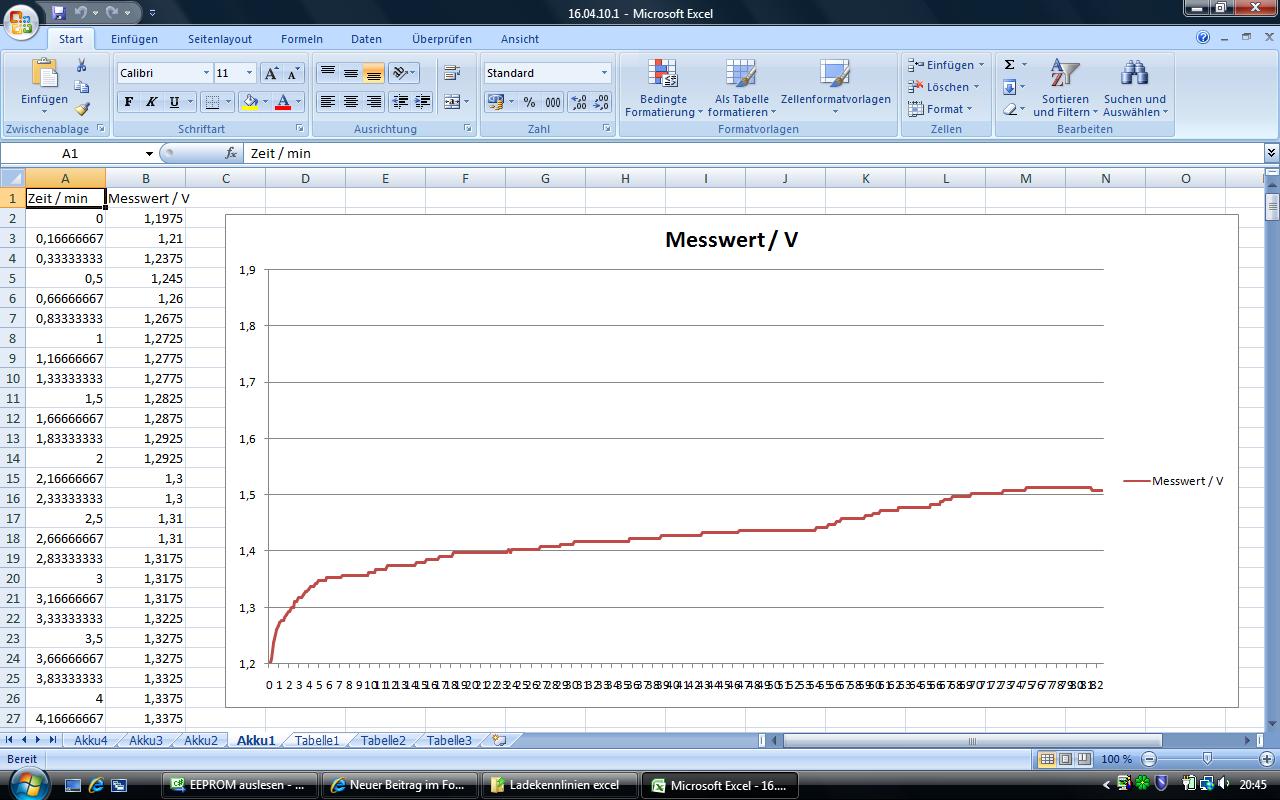
Task: Click the borders icon
Action: pos(211,102)
